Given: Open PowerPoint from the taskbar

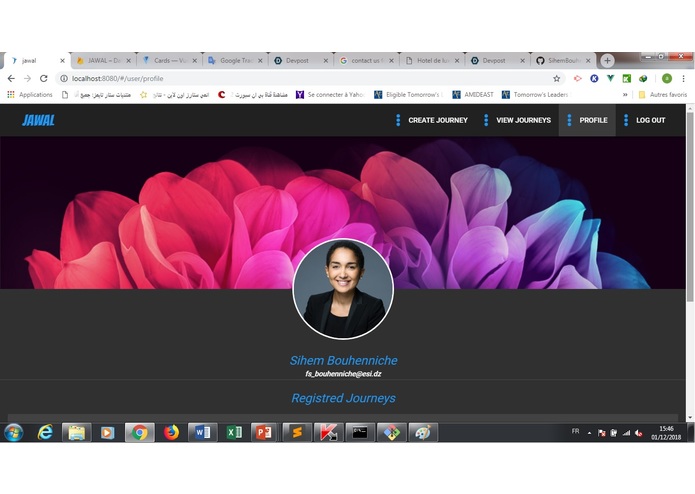Looking at the screenshot, I should pos(265,432).
